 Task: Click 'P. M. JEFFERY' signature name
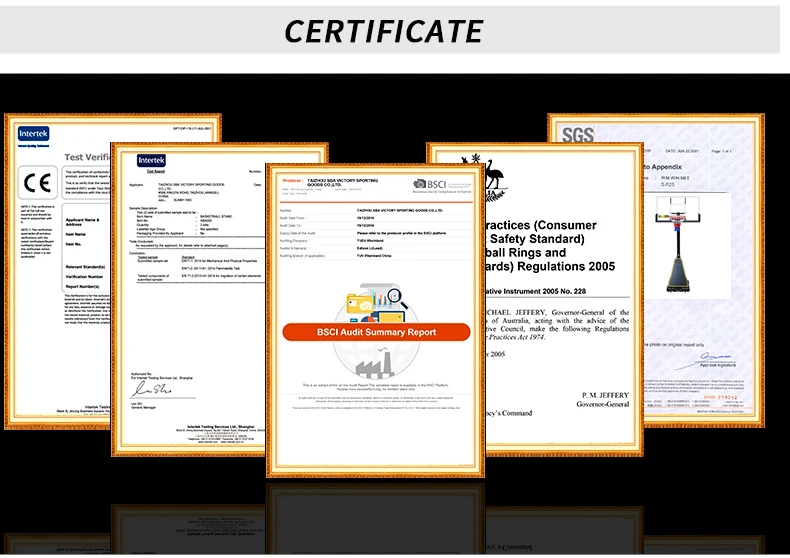pos(606,395)
